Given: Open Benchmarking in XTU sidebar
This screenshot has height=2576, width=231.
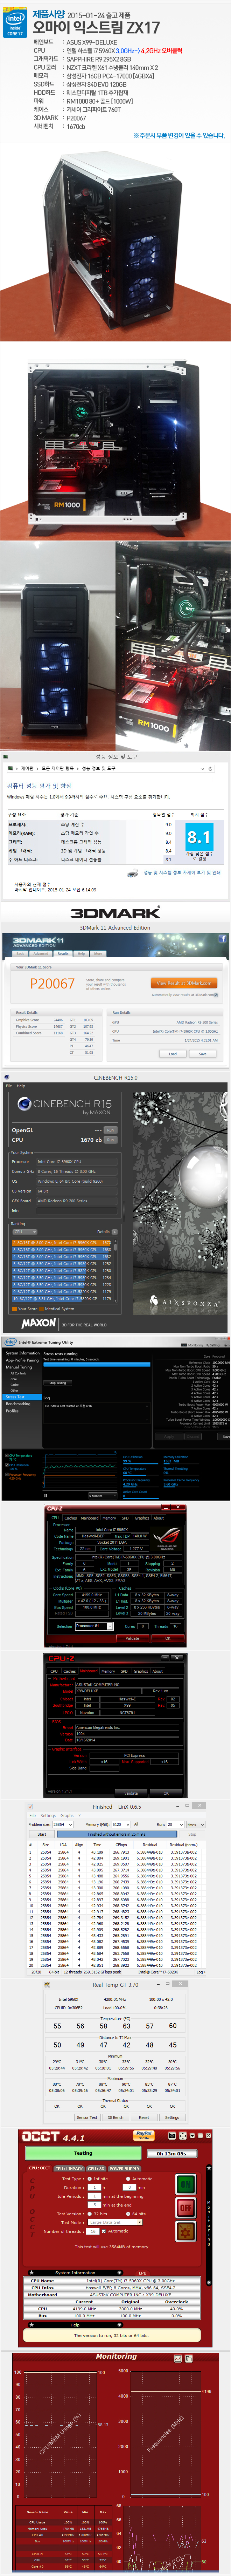Looking at the screenshot, I should tap(18, 1404).
